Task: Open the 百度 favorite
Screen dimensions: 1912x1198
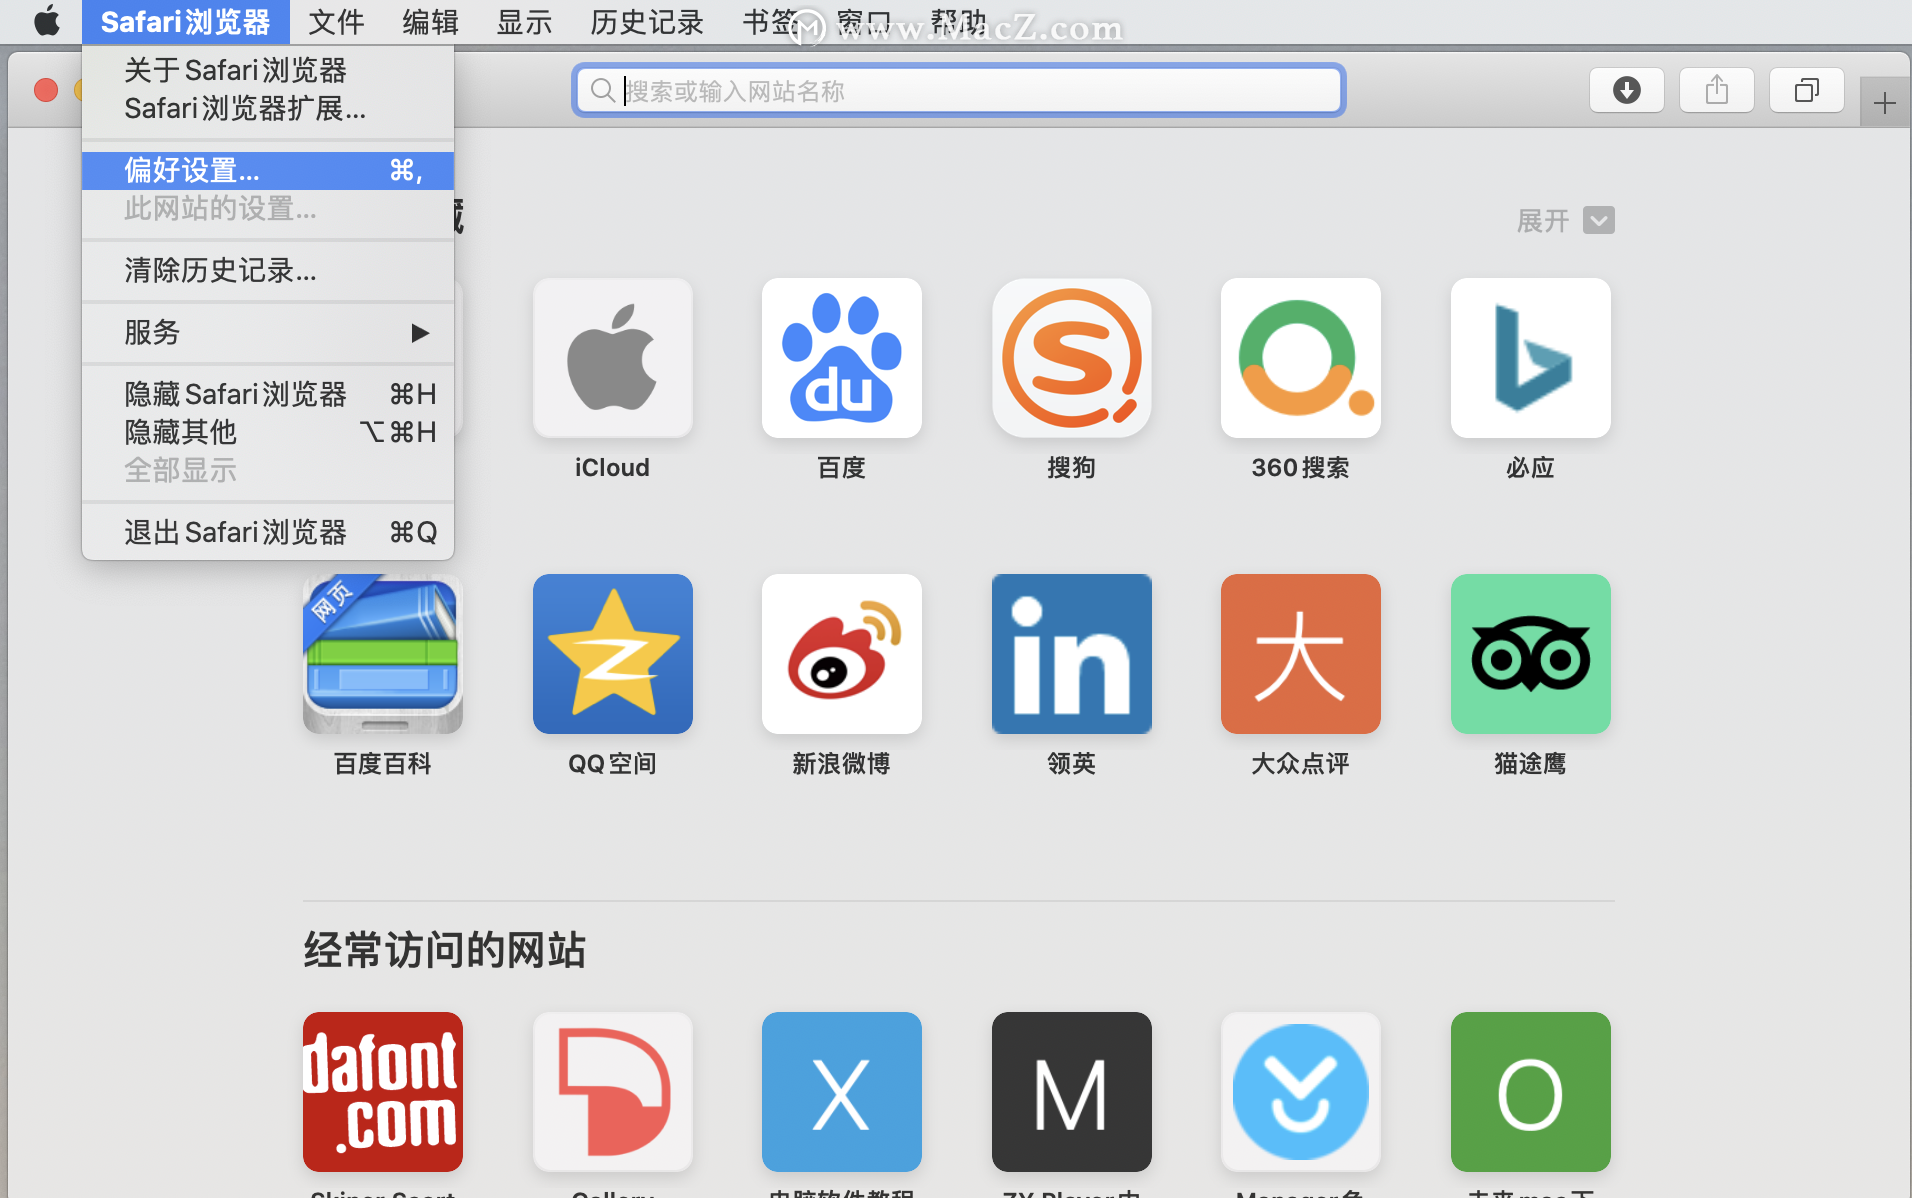Action: [842, 358]
